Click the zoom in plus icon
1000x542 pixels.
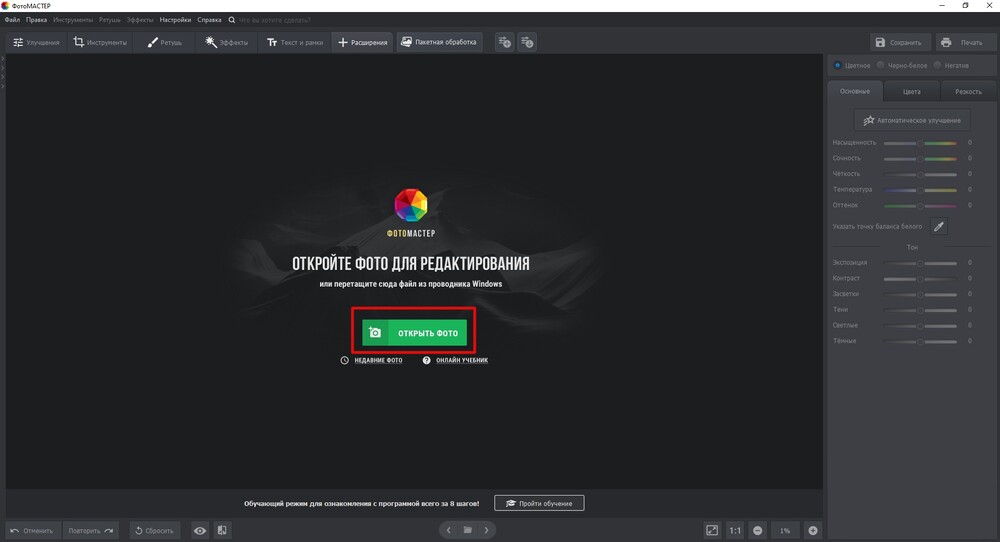pyautogui.click(x=813, y=530)
